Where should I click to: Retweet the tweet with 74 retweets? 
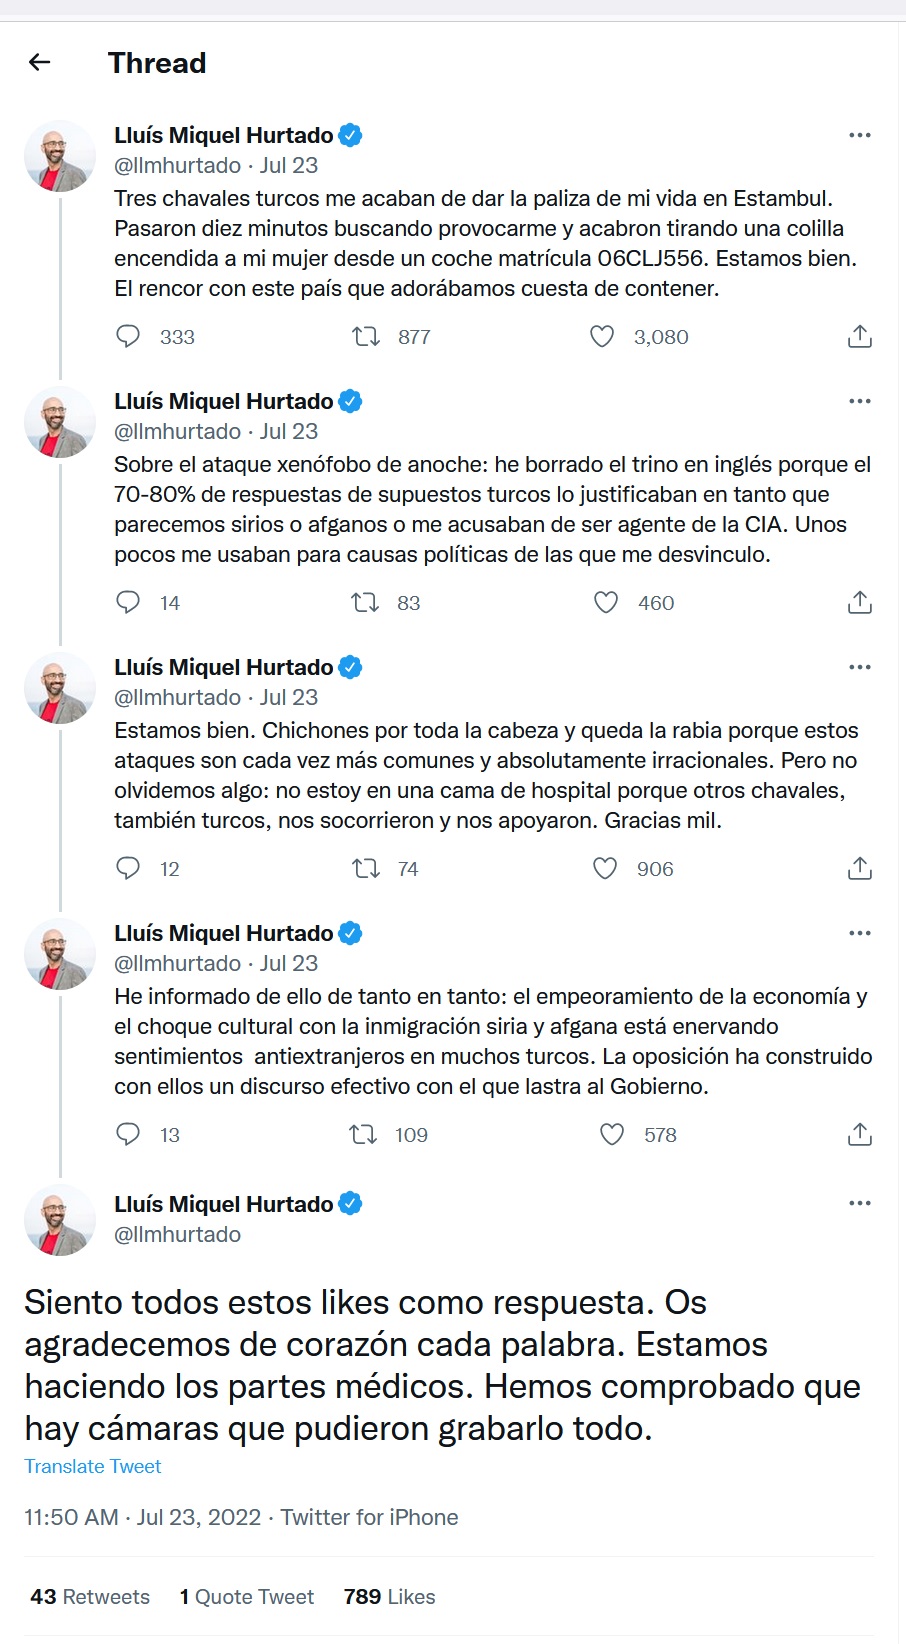coord(366,869)
